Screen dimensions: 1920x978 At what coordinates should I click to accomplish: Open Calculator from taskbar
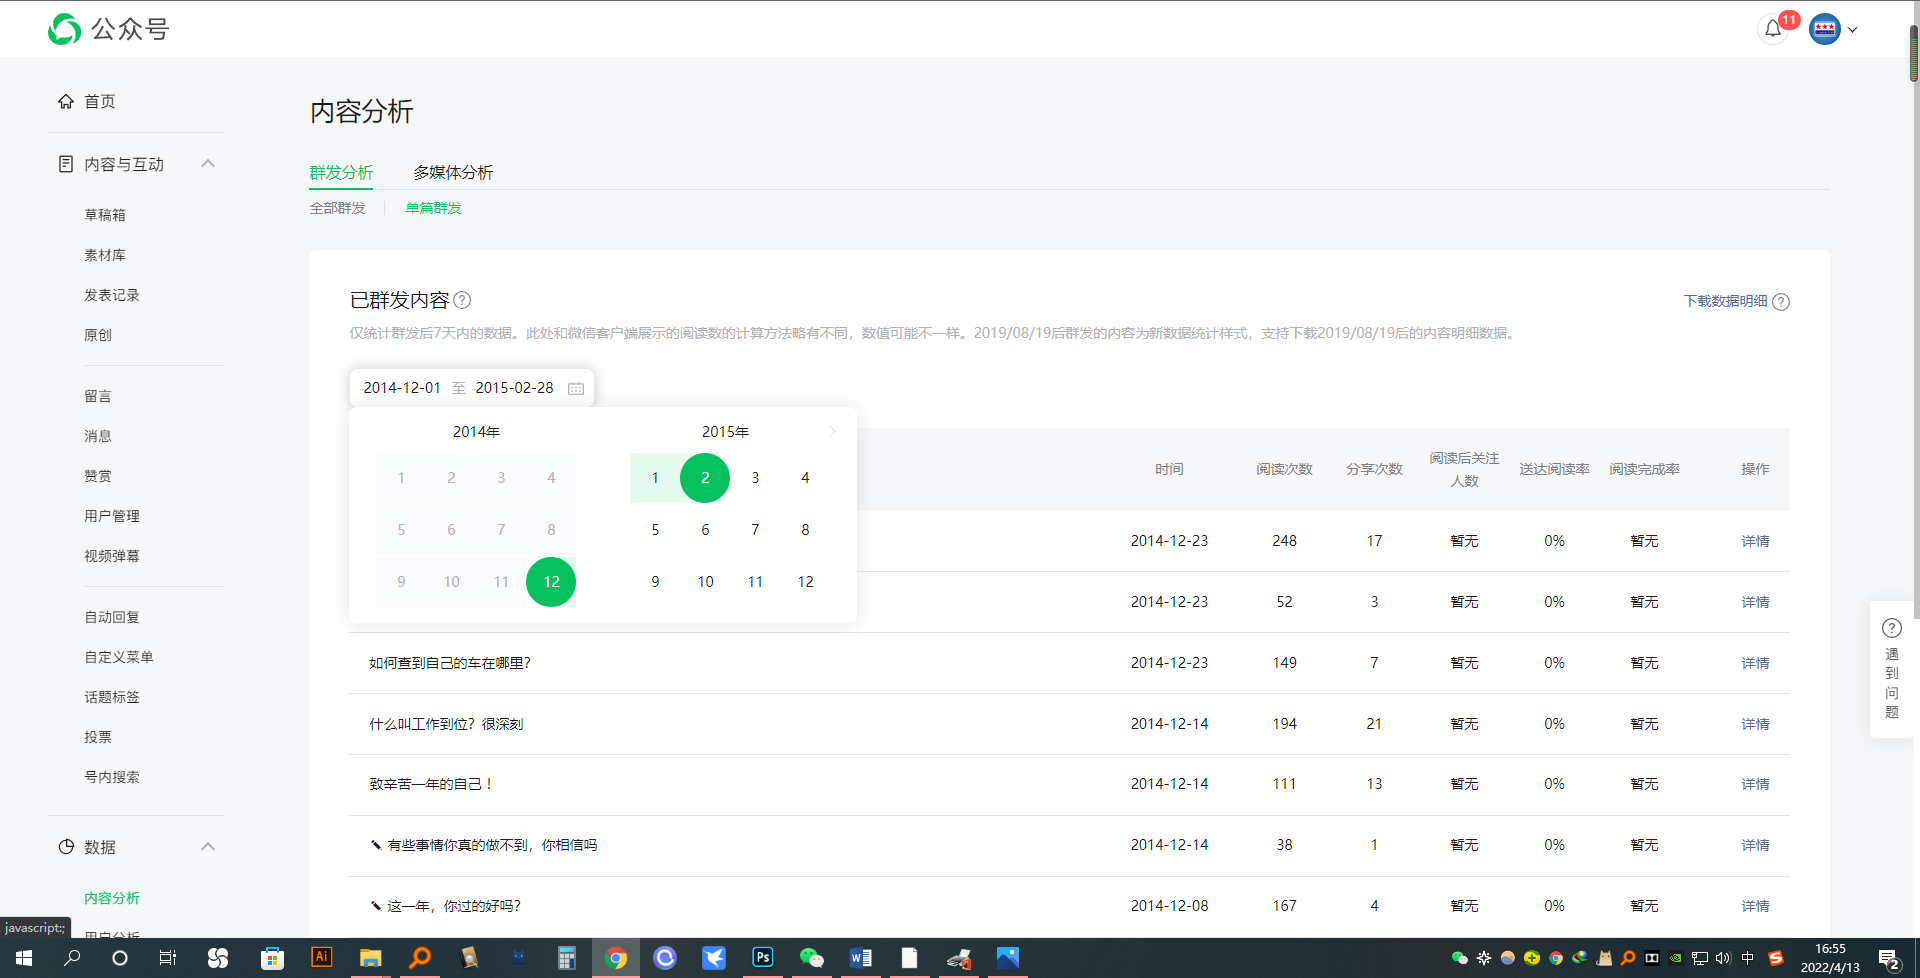click(567, 958)
